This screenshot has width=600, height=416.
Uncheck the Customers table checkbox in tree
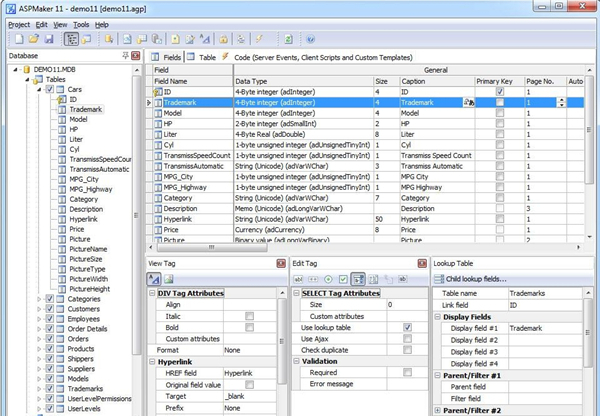50,310
